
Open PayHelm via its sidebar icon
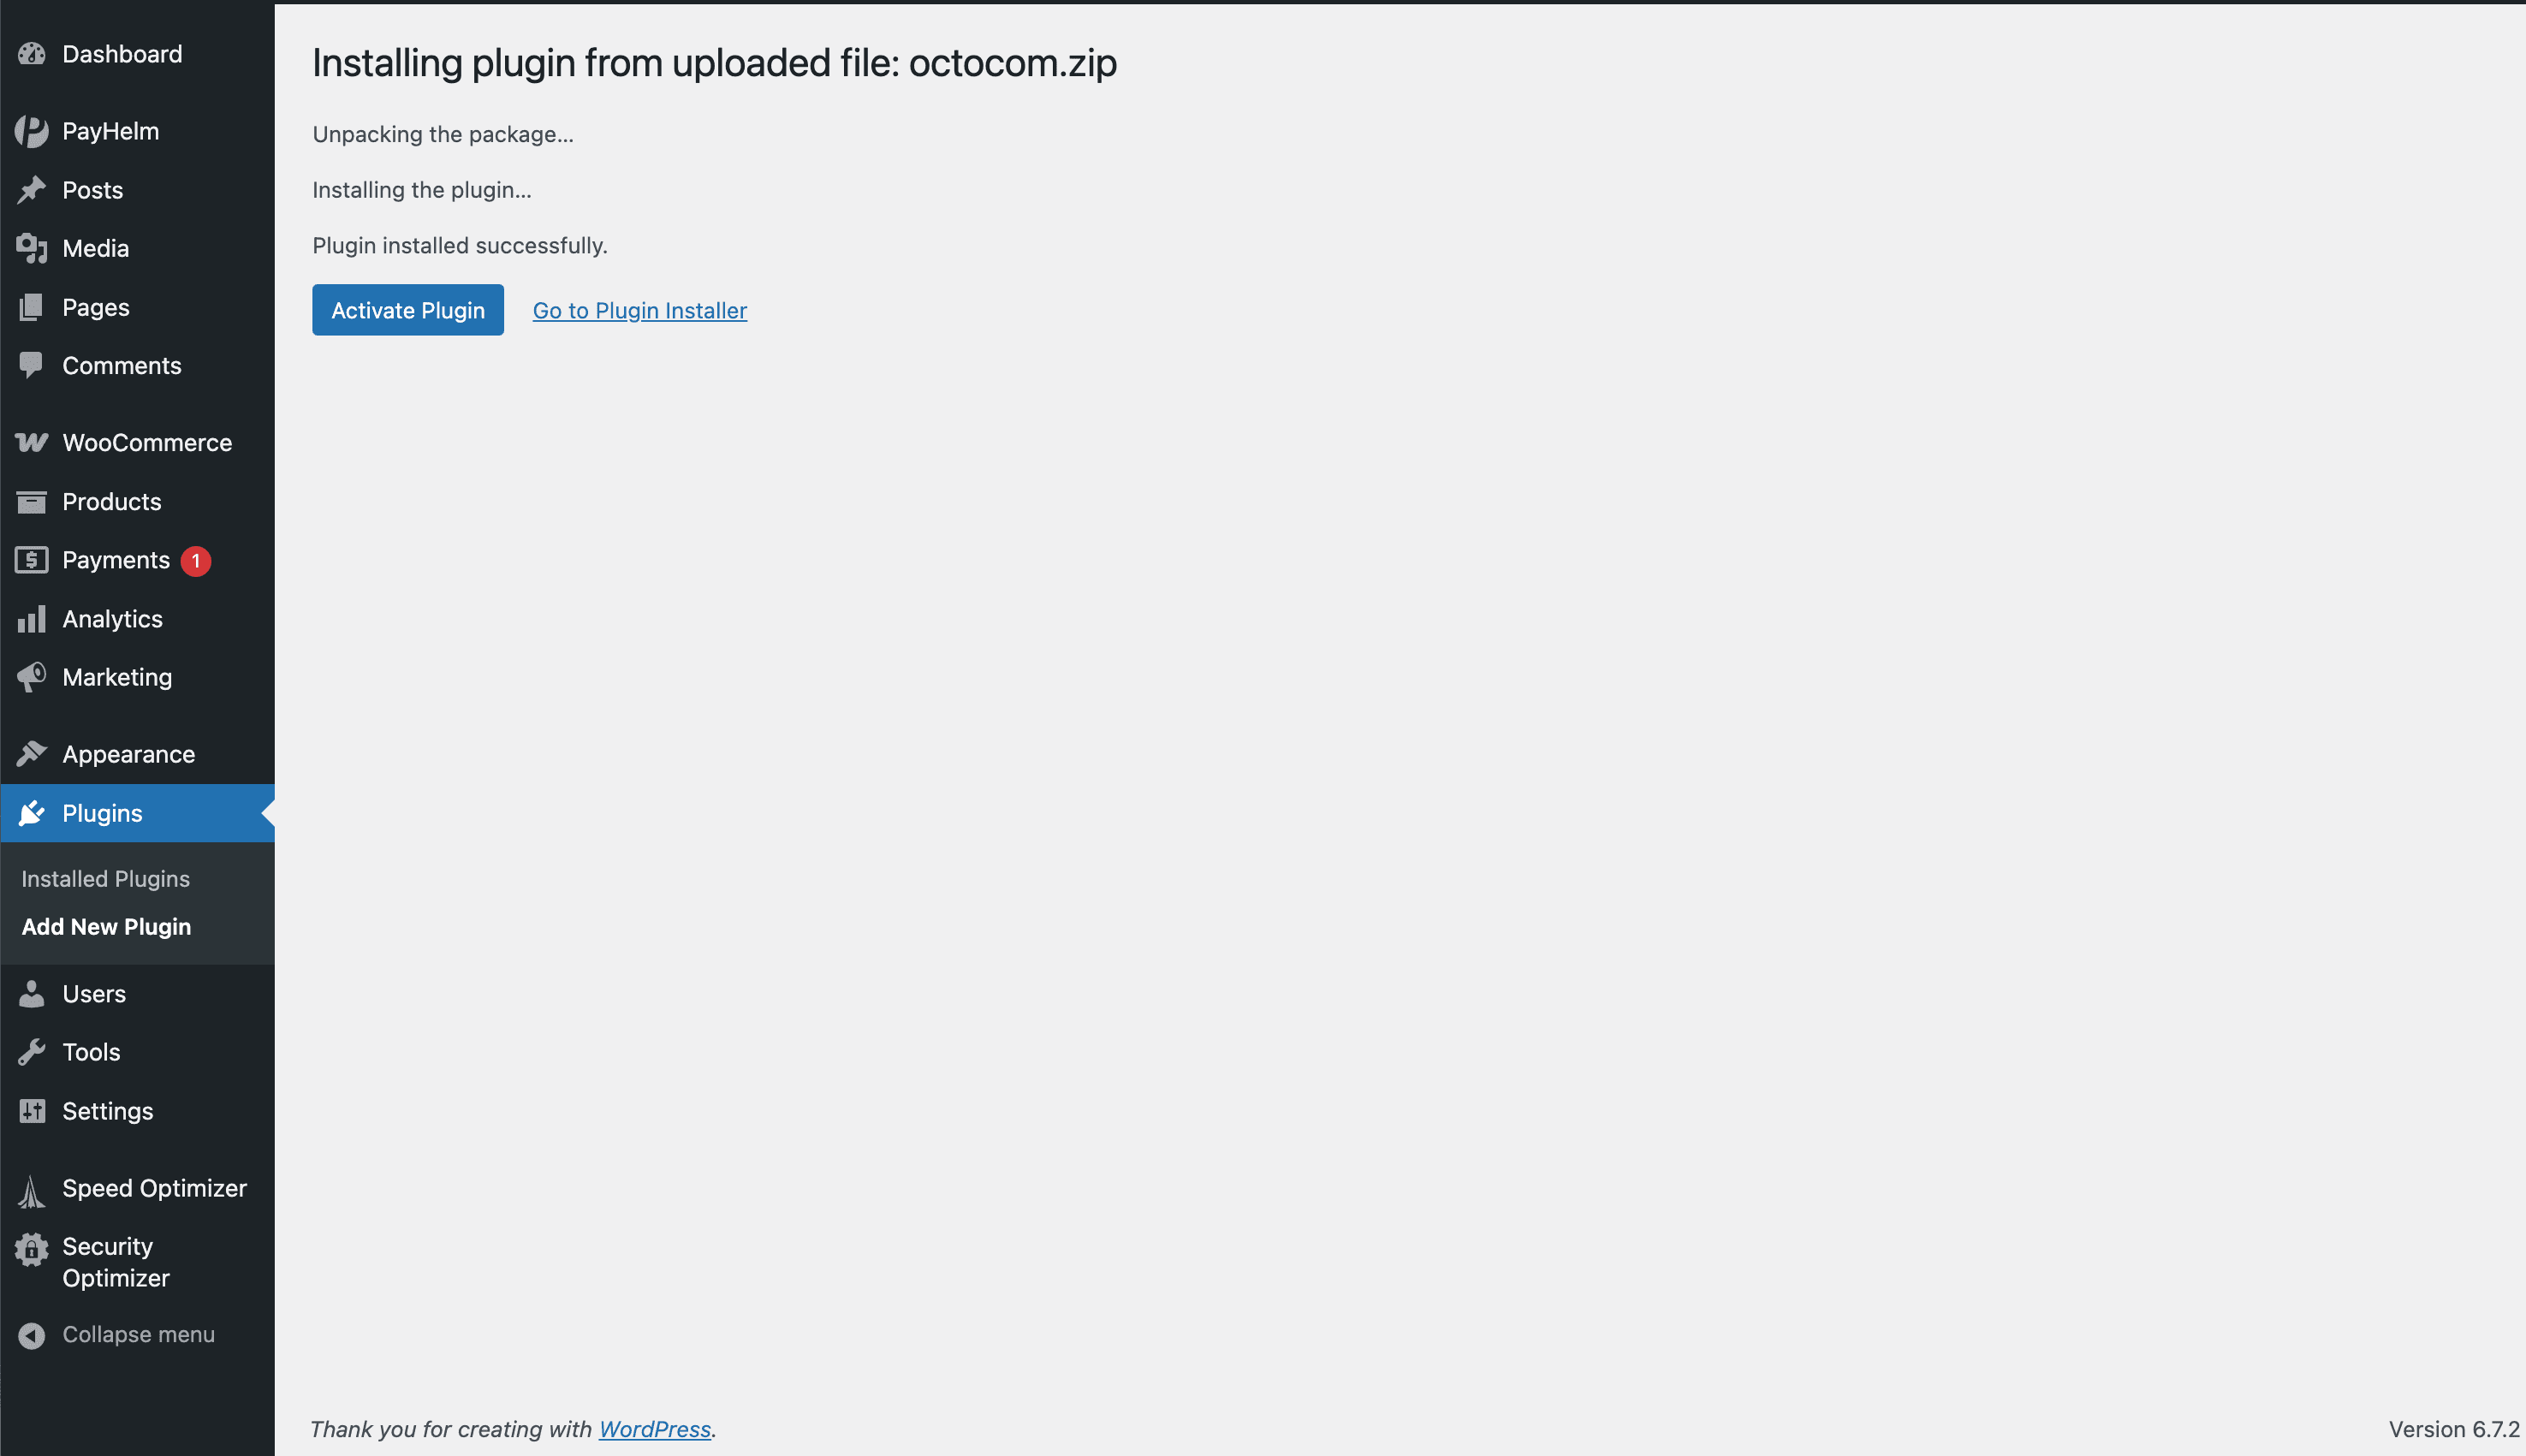pyautogui.click(x=31, y=131)
